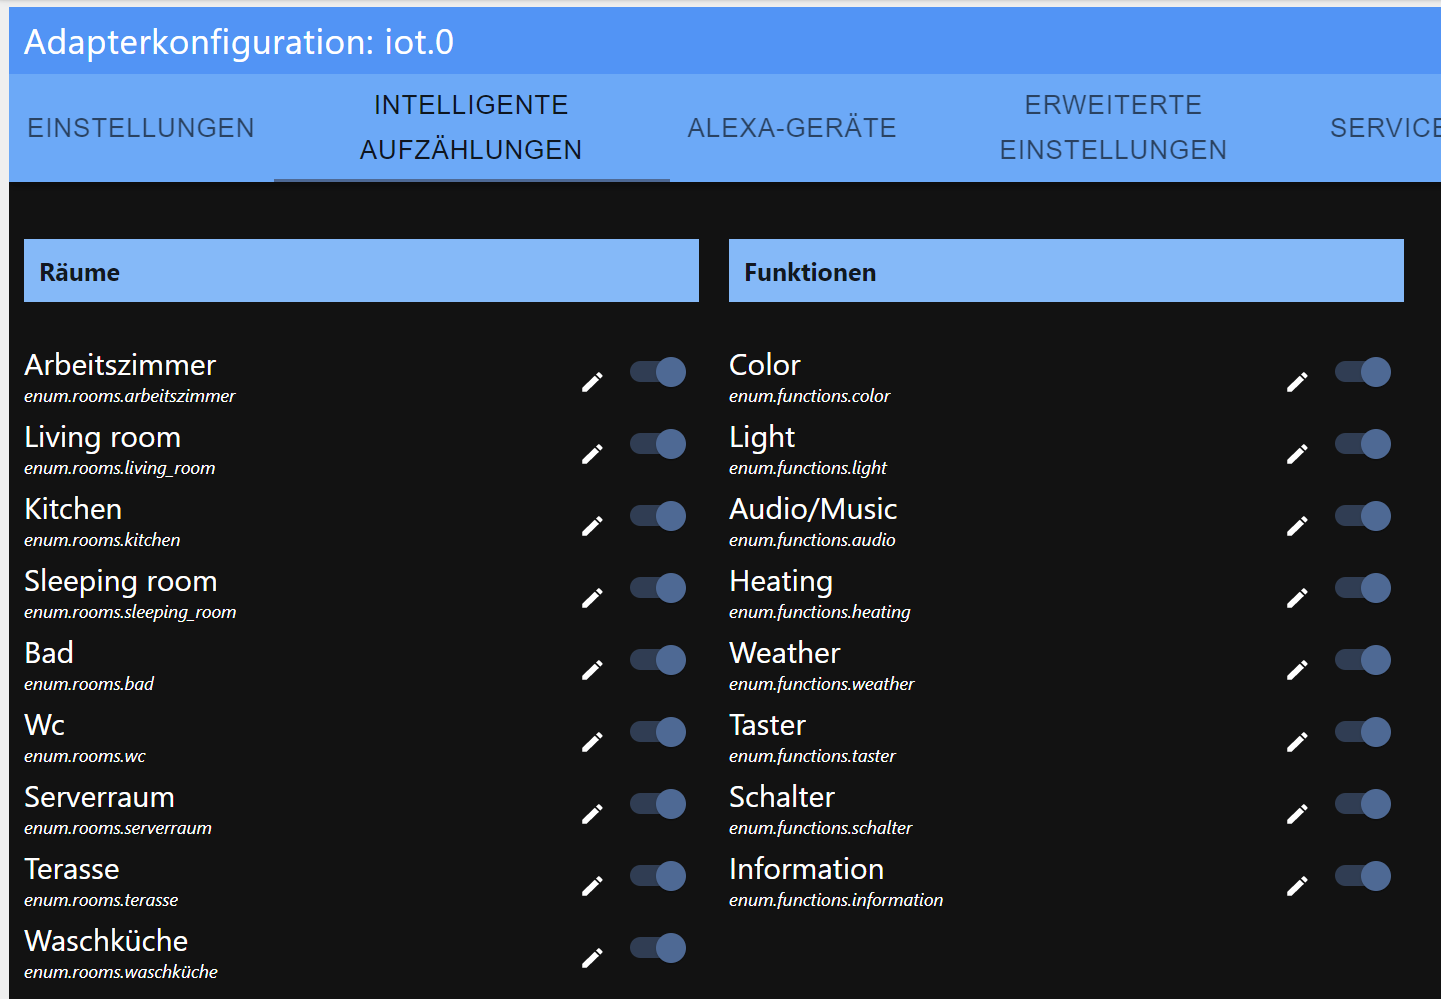Screen dimensions: 1441x999
Task: Edit the Arbeitszimmer room entry
Action: [x=592, y=382]
